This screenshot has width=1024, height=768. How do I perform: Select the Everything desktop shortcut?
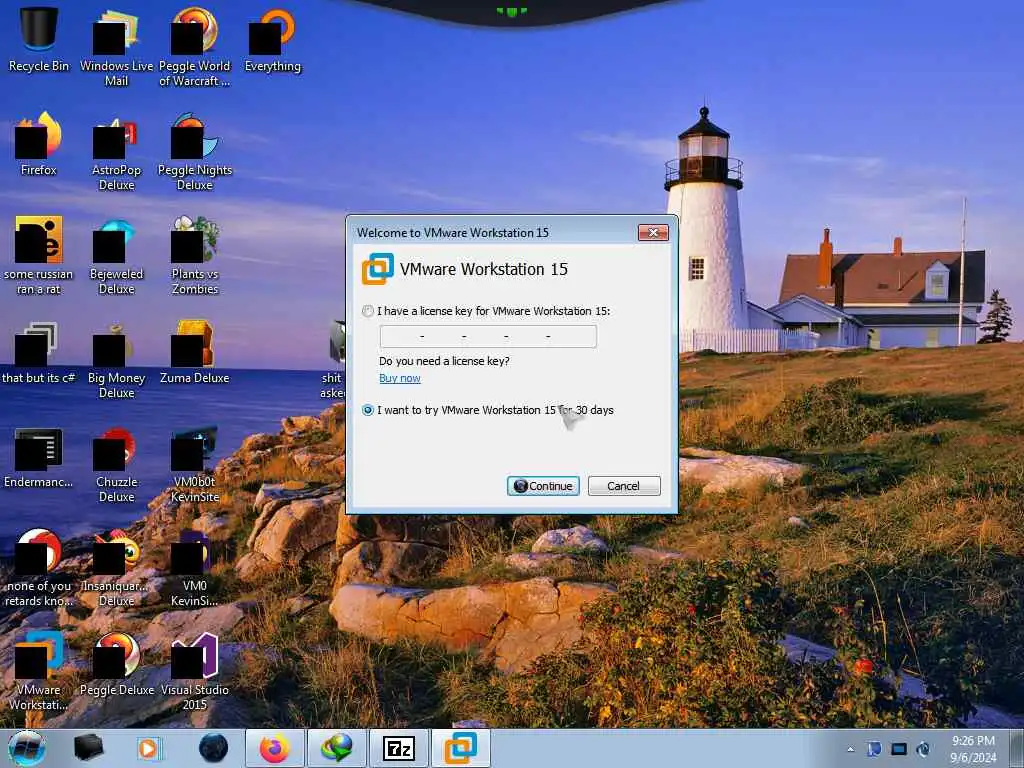click(x=273, y=39)
